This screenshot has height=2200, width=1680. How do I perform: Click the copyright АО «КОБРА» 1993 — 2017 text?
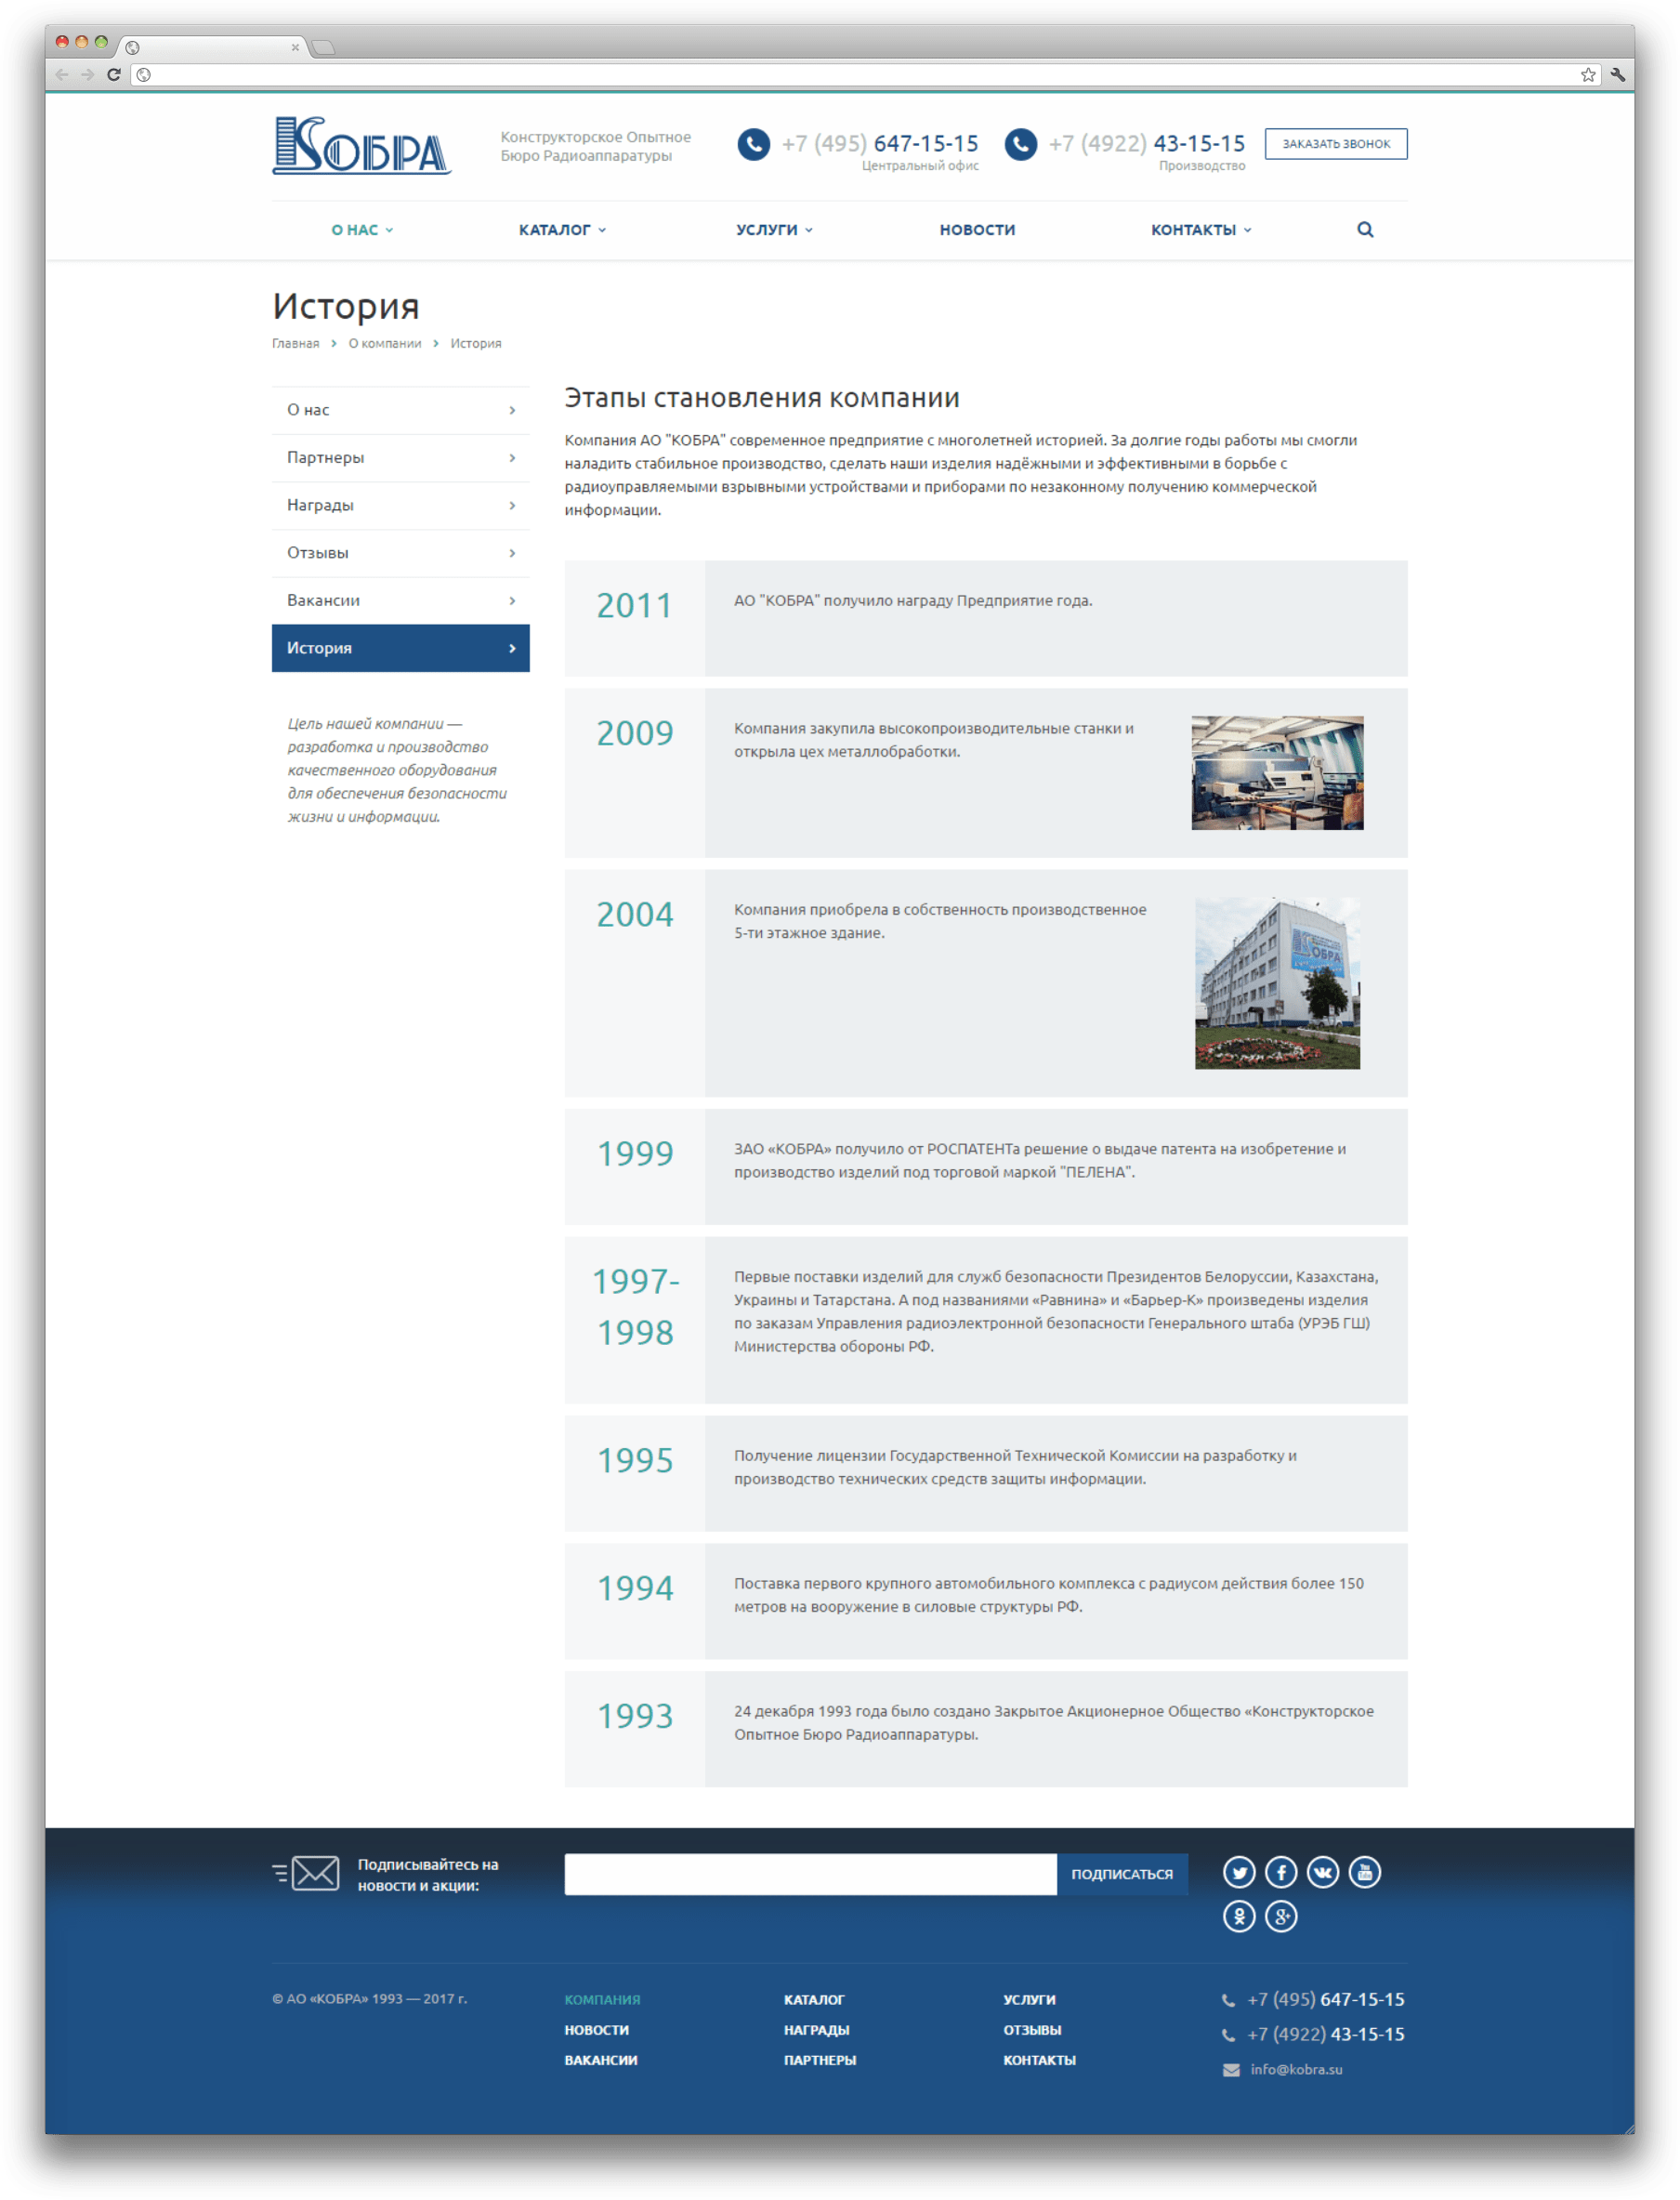[x=370, y=1999]
